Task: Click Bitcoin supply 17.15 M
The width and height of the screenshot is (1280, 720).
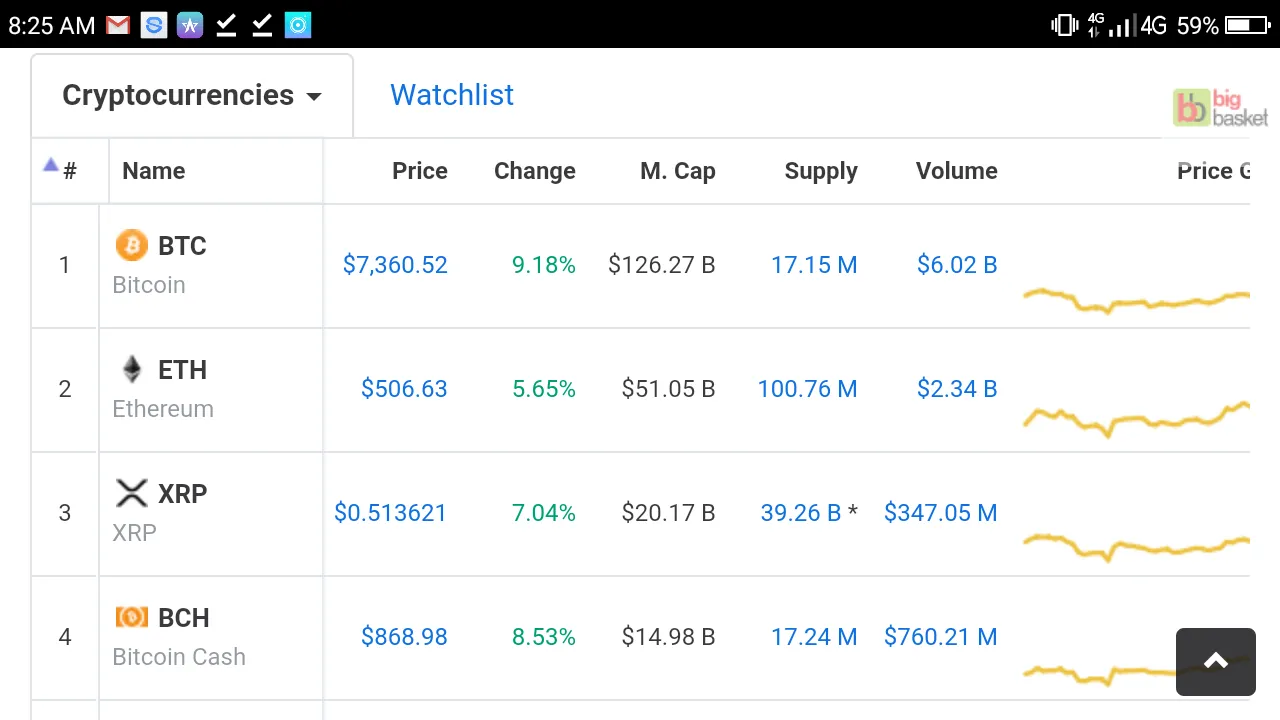Action: 814,265
